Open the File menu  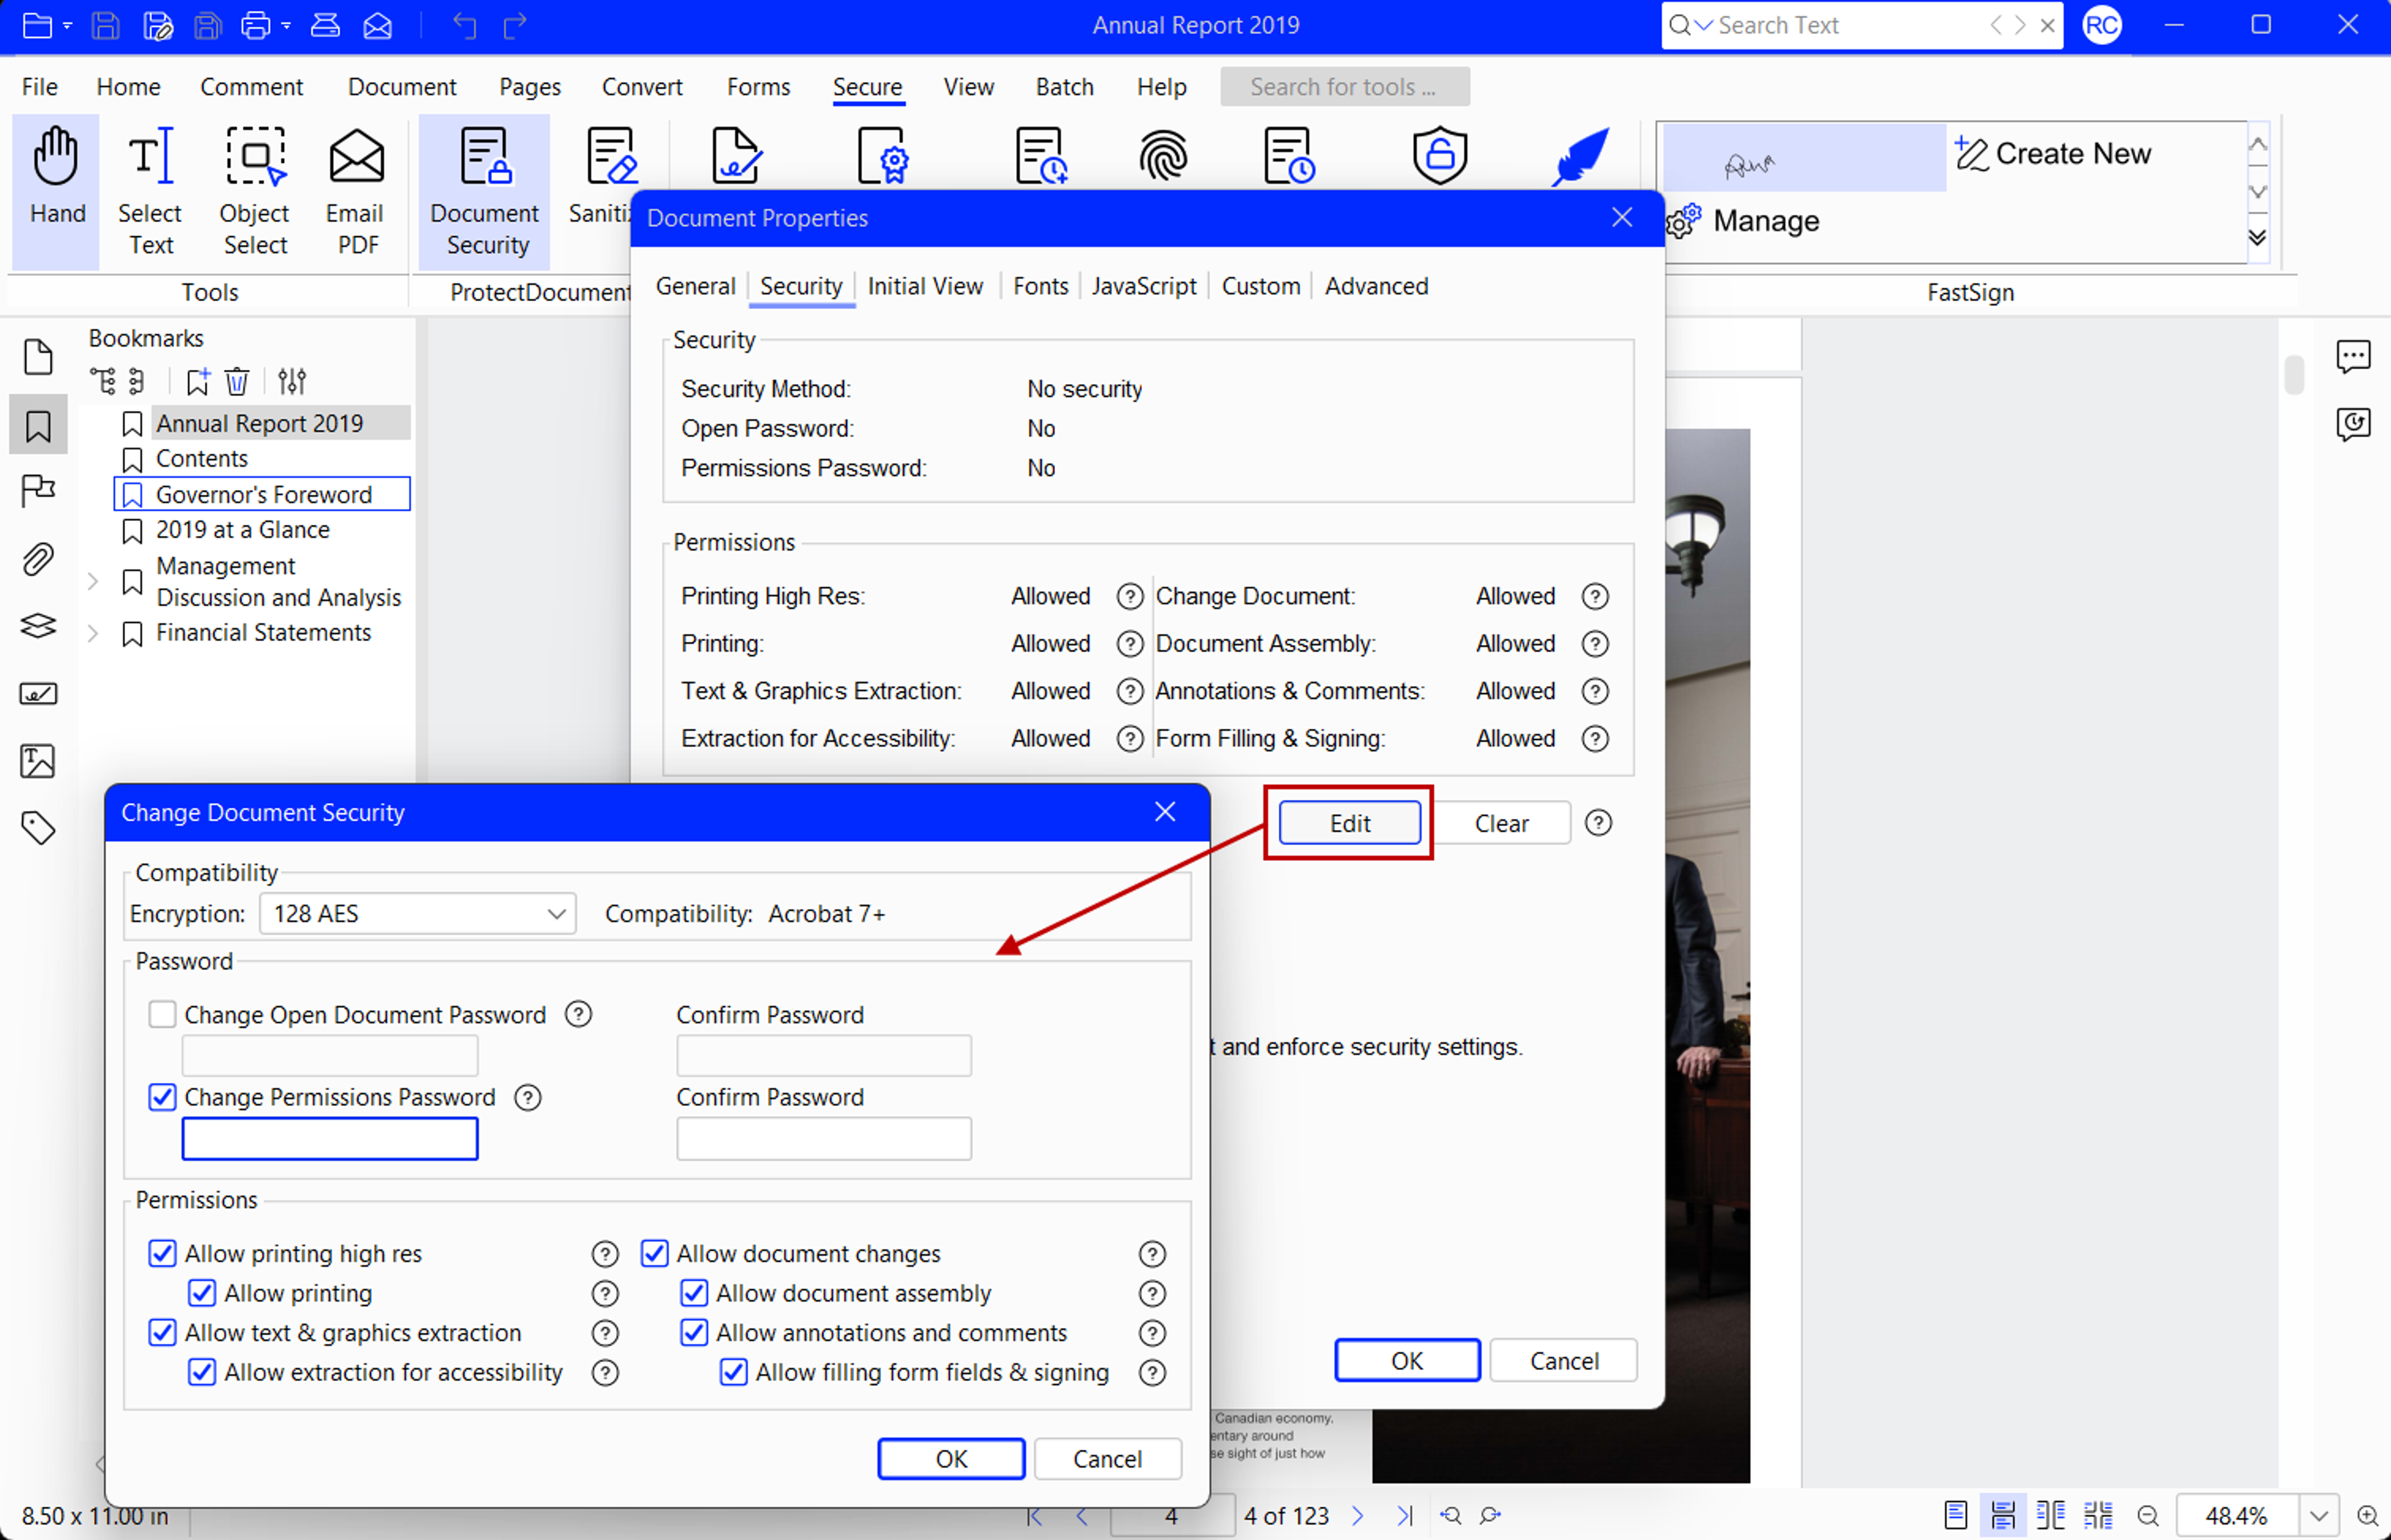[x=40, y=87]
